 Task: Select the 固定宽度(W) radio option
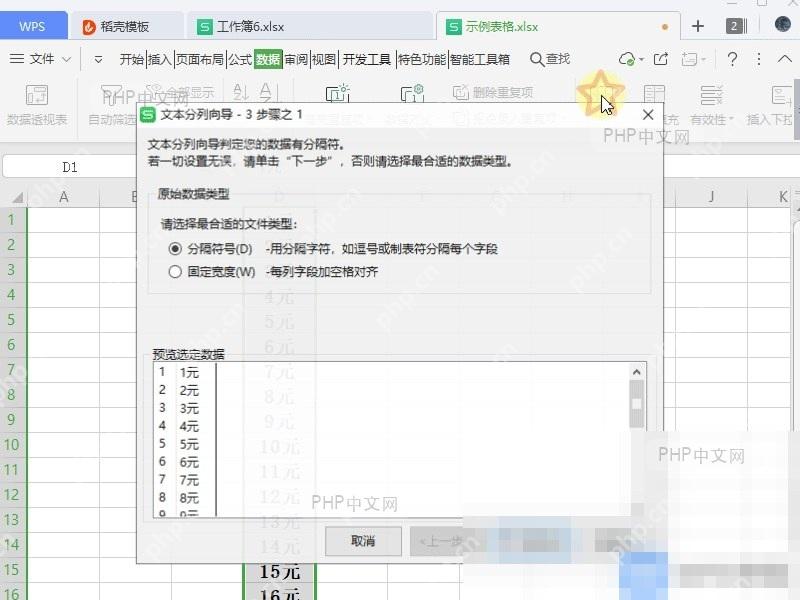(175, 271)
